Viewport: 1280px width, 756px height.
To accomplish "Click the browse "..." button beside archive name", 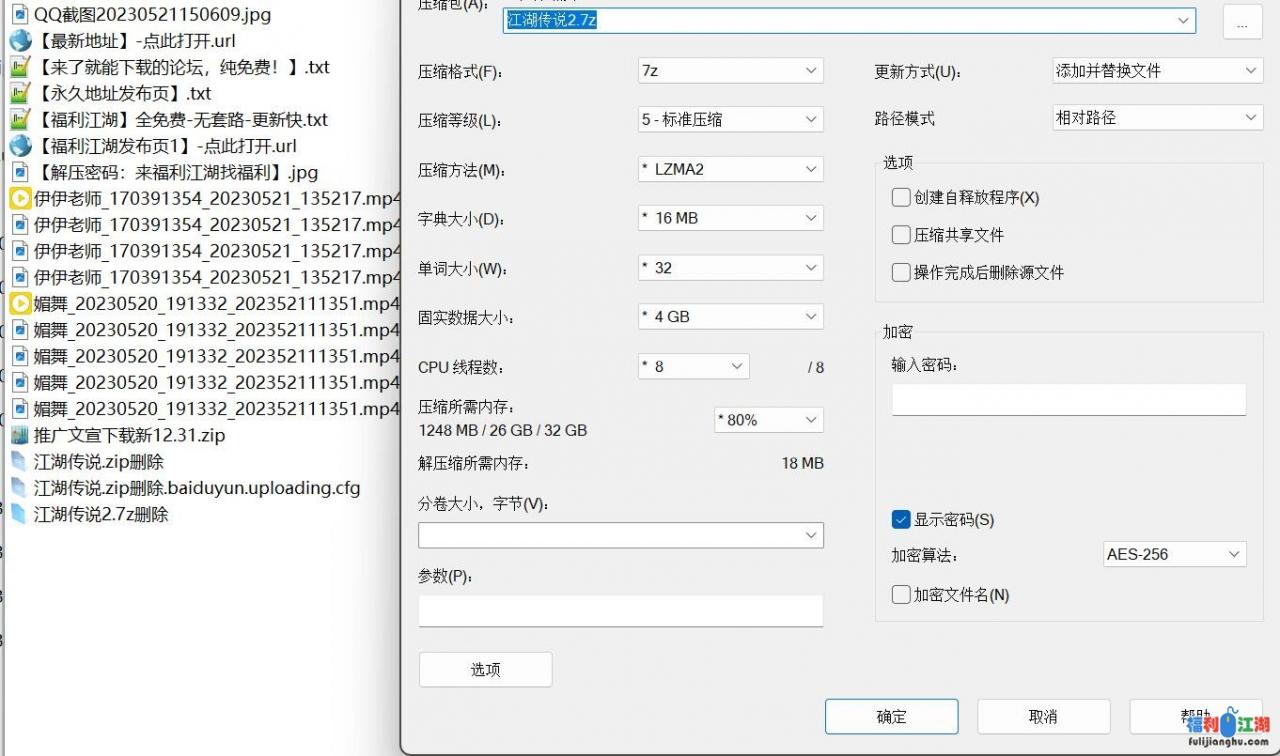I will point(1241,21).
